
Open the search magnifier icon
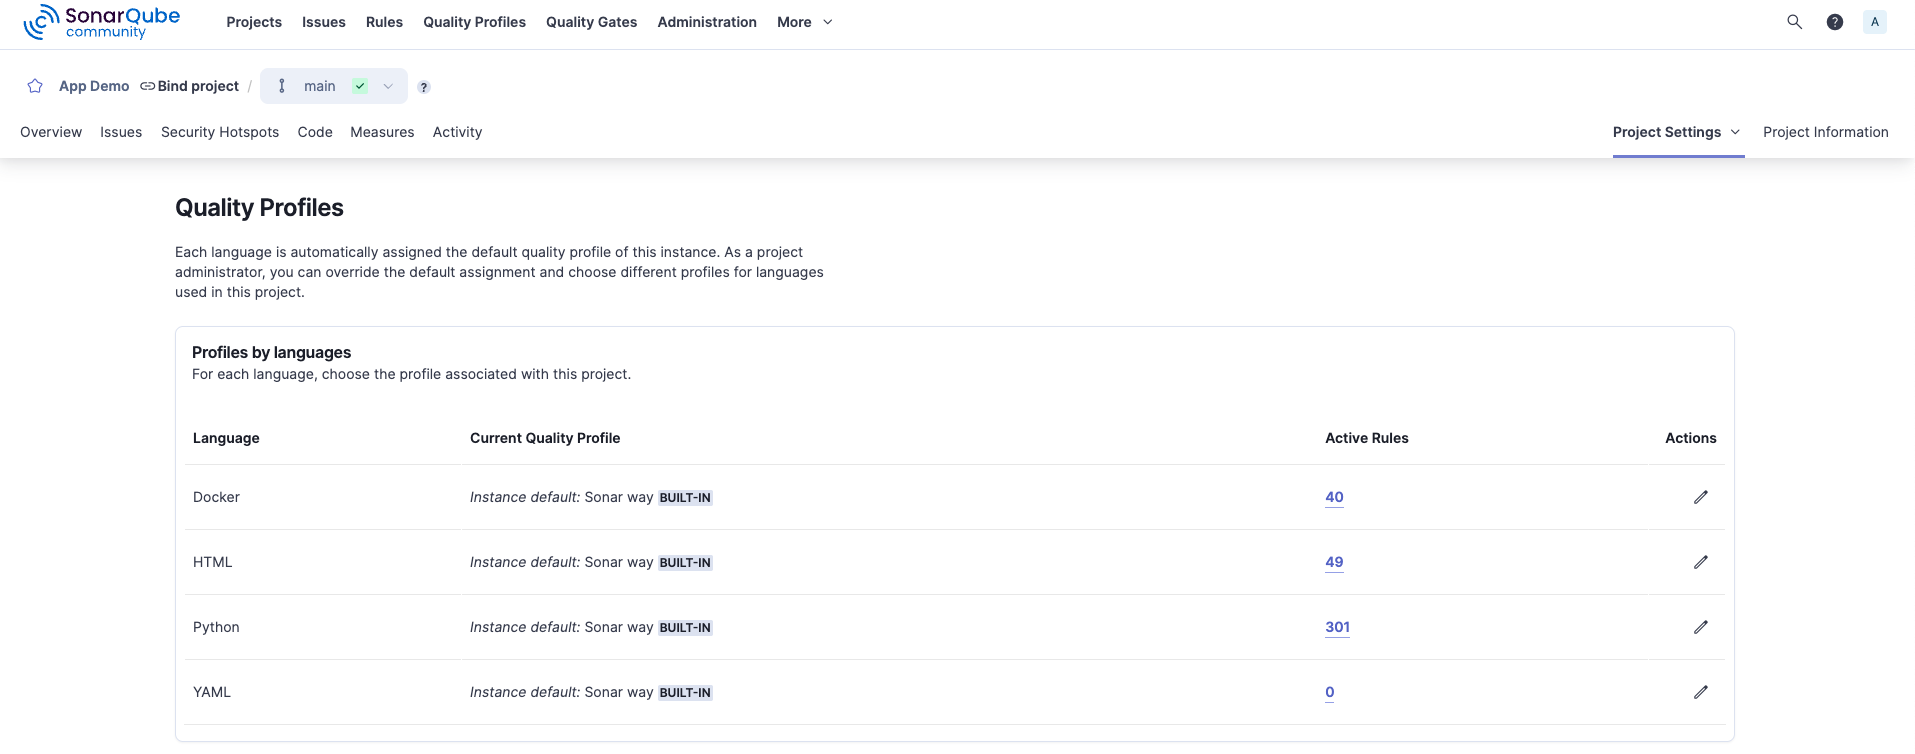(x=1795, y=22)
